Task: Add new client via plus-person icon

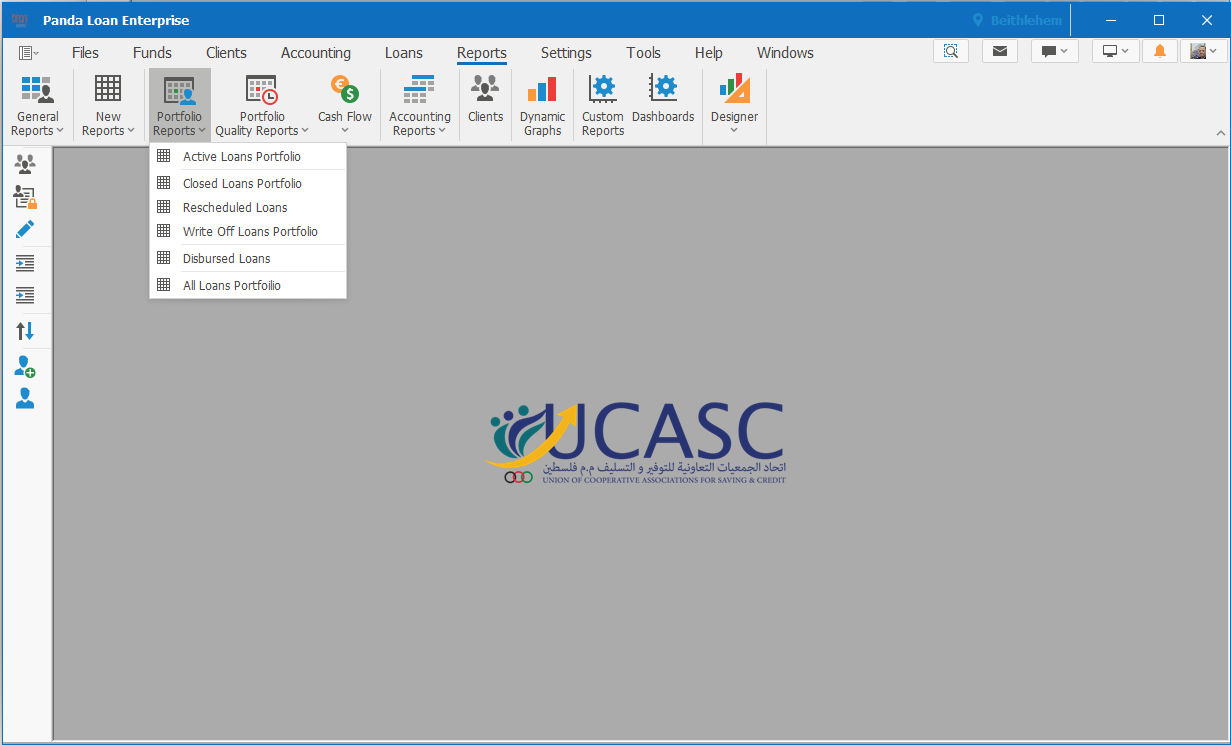Action: click(x=25, y=367)
